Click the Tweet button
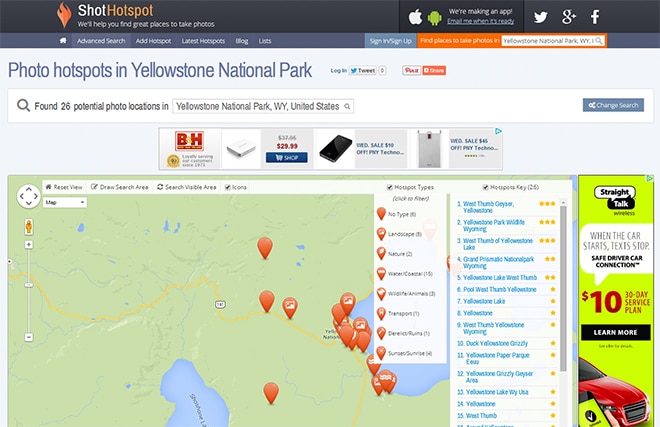This screenshot has width=660, height=427. point(362,70)
